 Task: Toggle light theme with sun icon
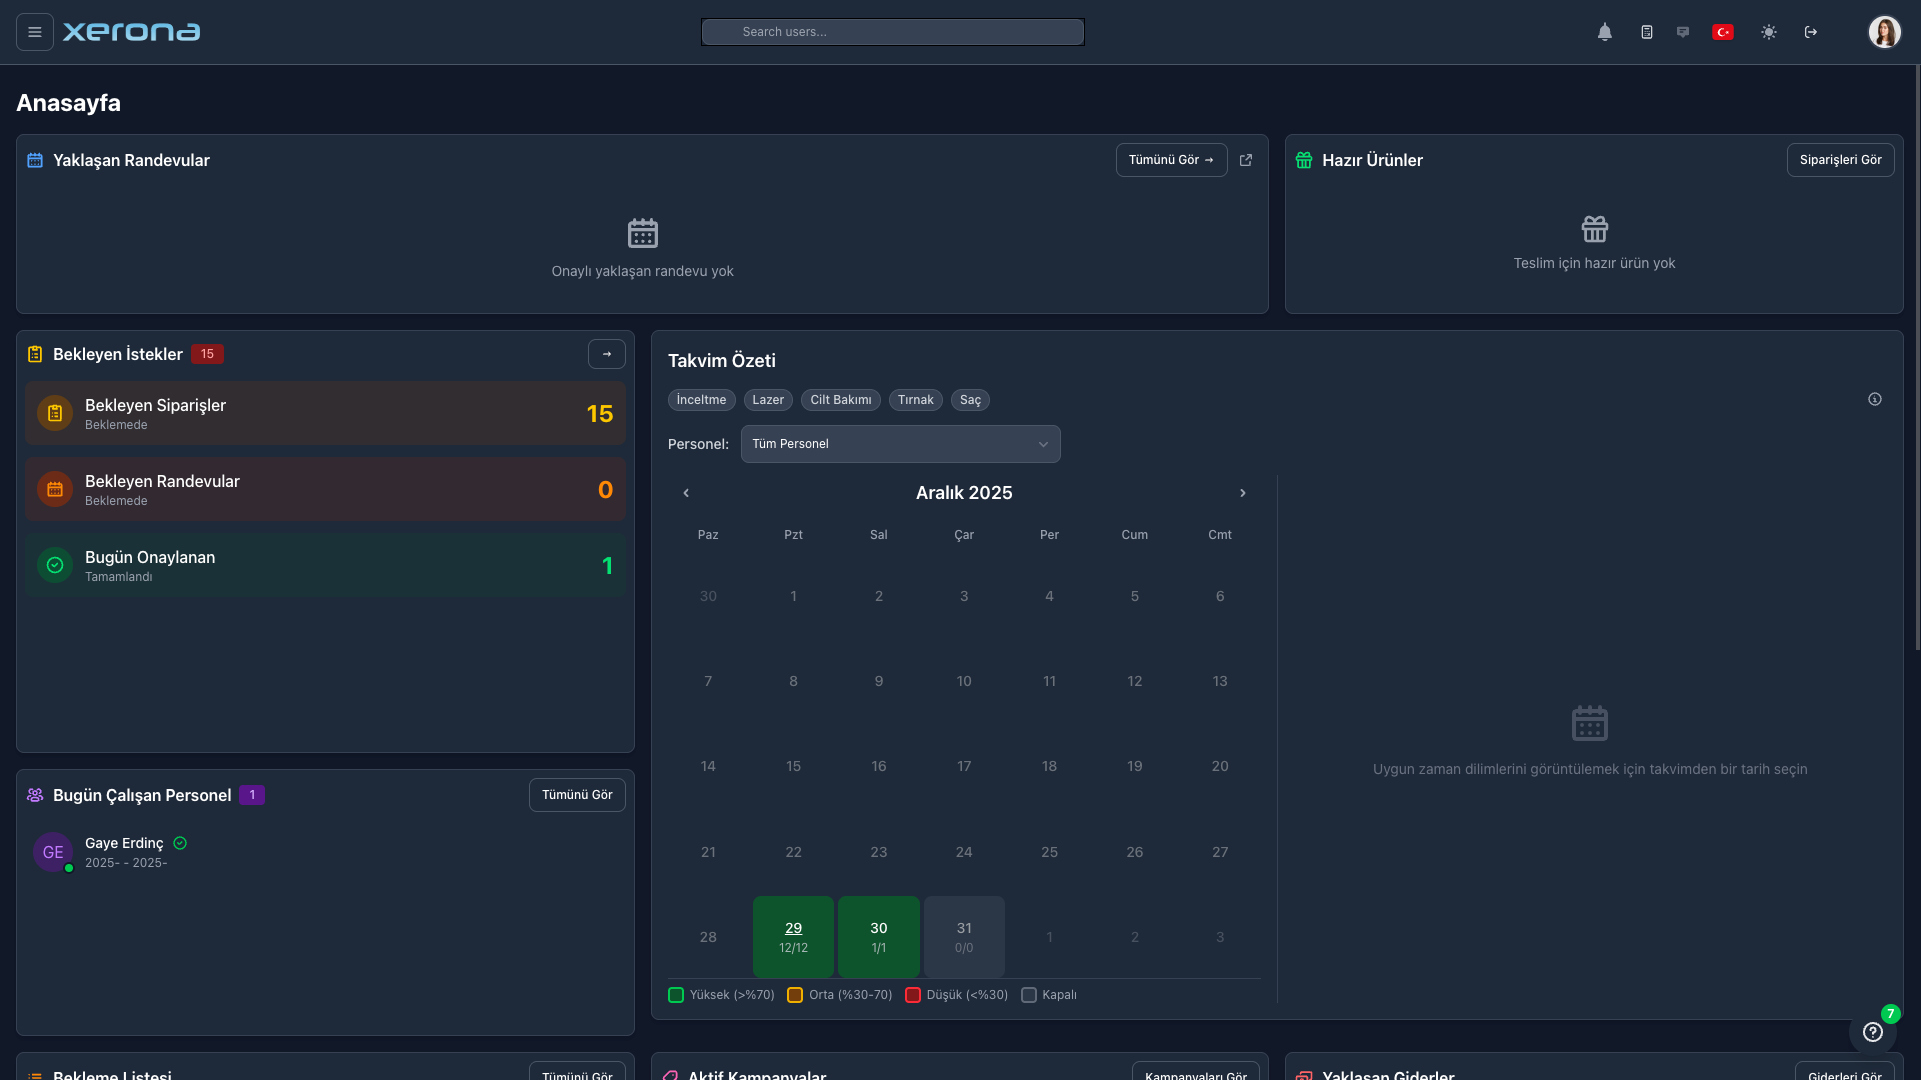[1768, 32]
